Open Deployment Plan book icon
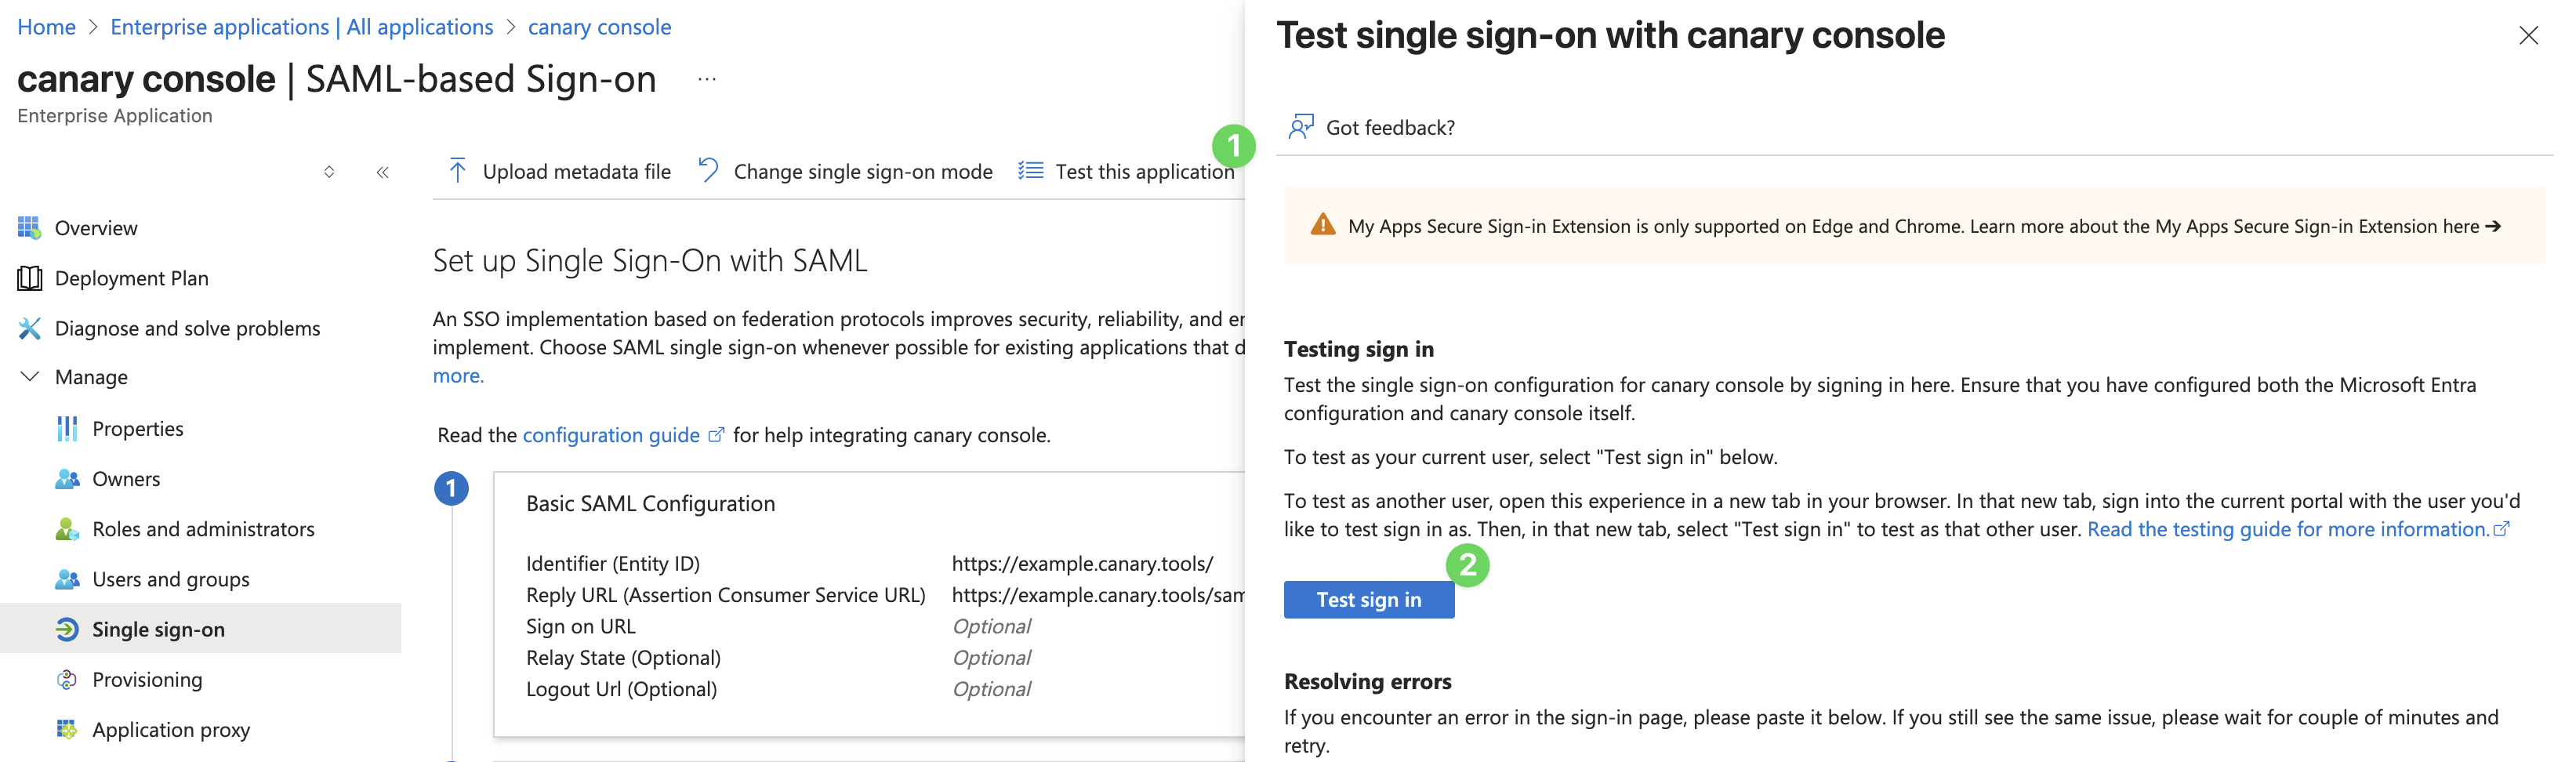This screenshot has height=762, width=2576. tap(29, 278)
